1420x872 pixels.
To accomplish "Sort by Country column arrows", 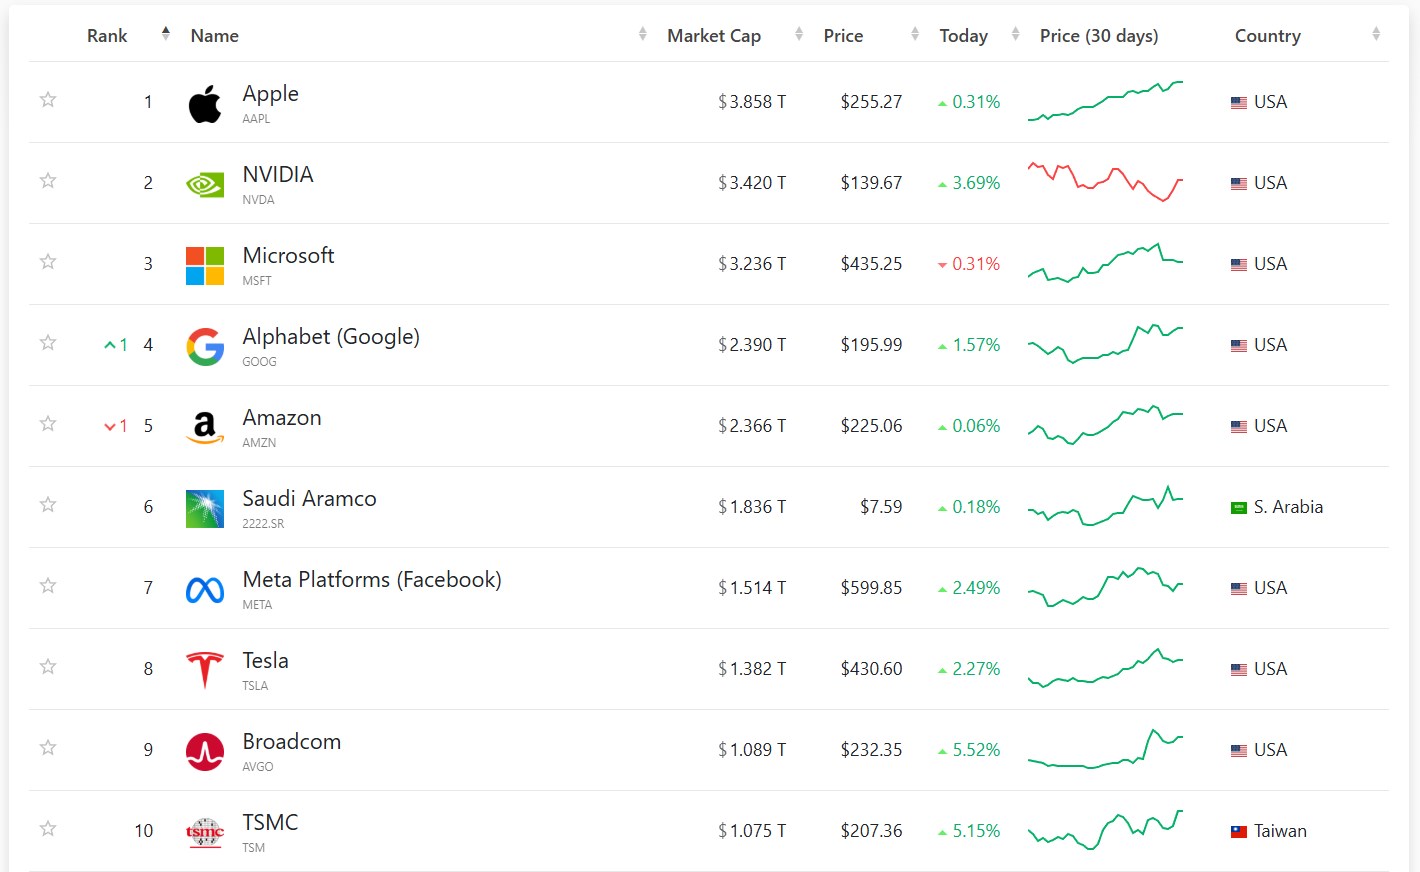I will click(1376, 34).
